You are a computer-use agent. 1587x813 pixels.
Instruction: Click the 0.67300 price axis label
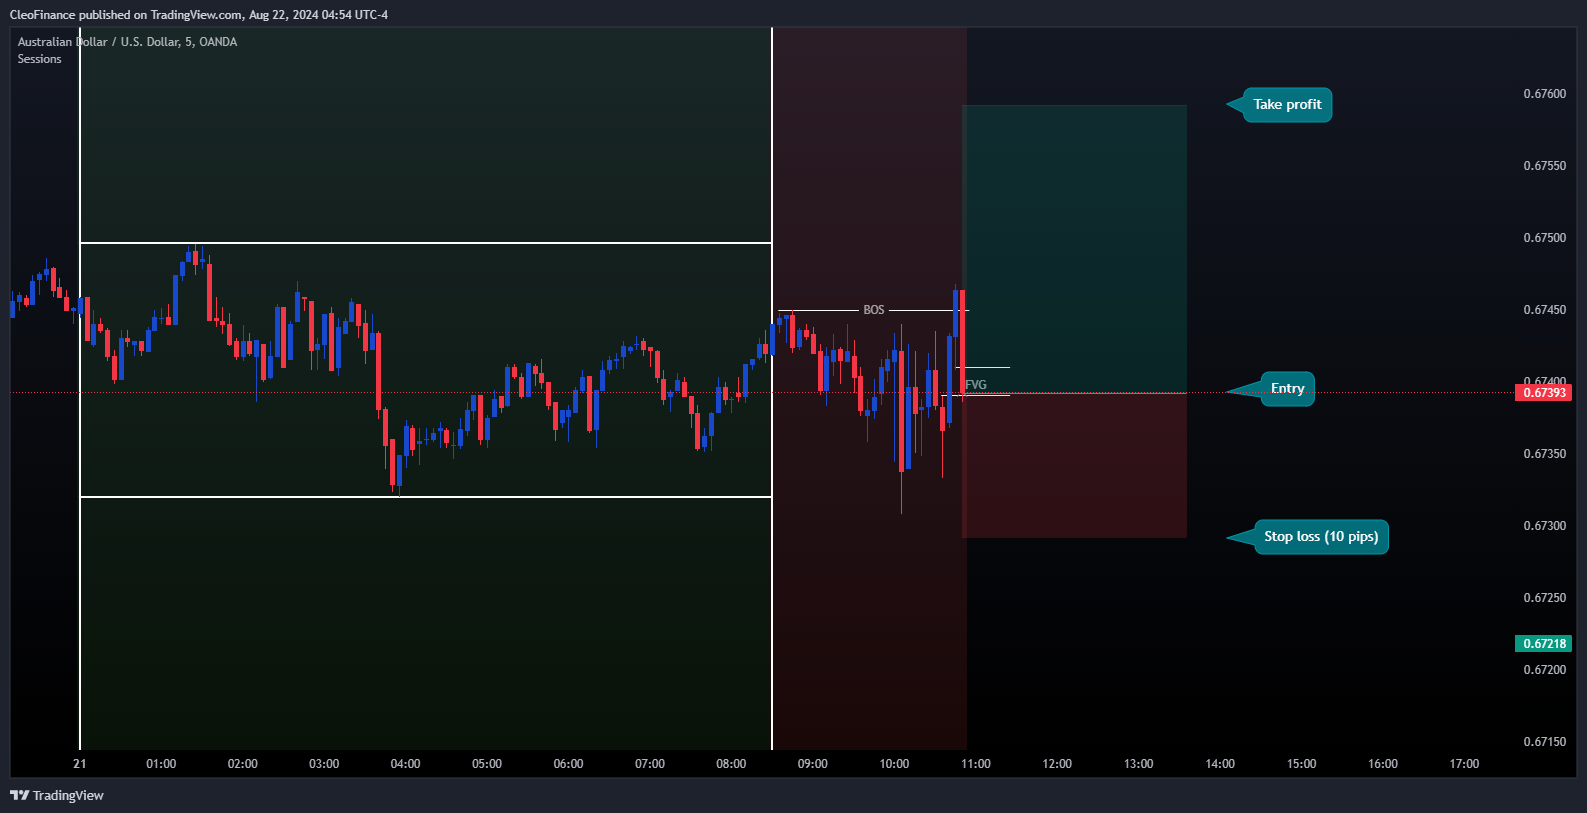point(1544,526)
